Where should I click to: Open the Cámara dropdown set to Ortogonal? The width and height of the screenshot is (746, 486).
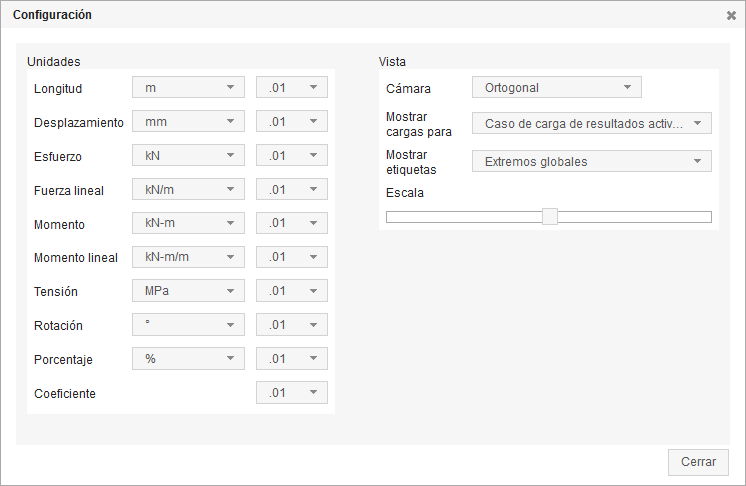click(x=556, y=88)
